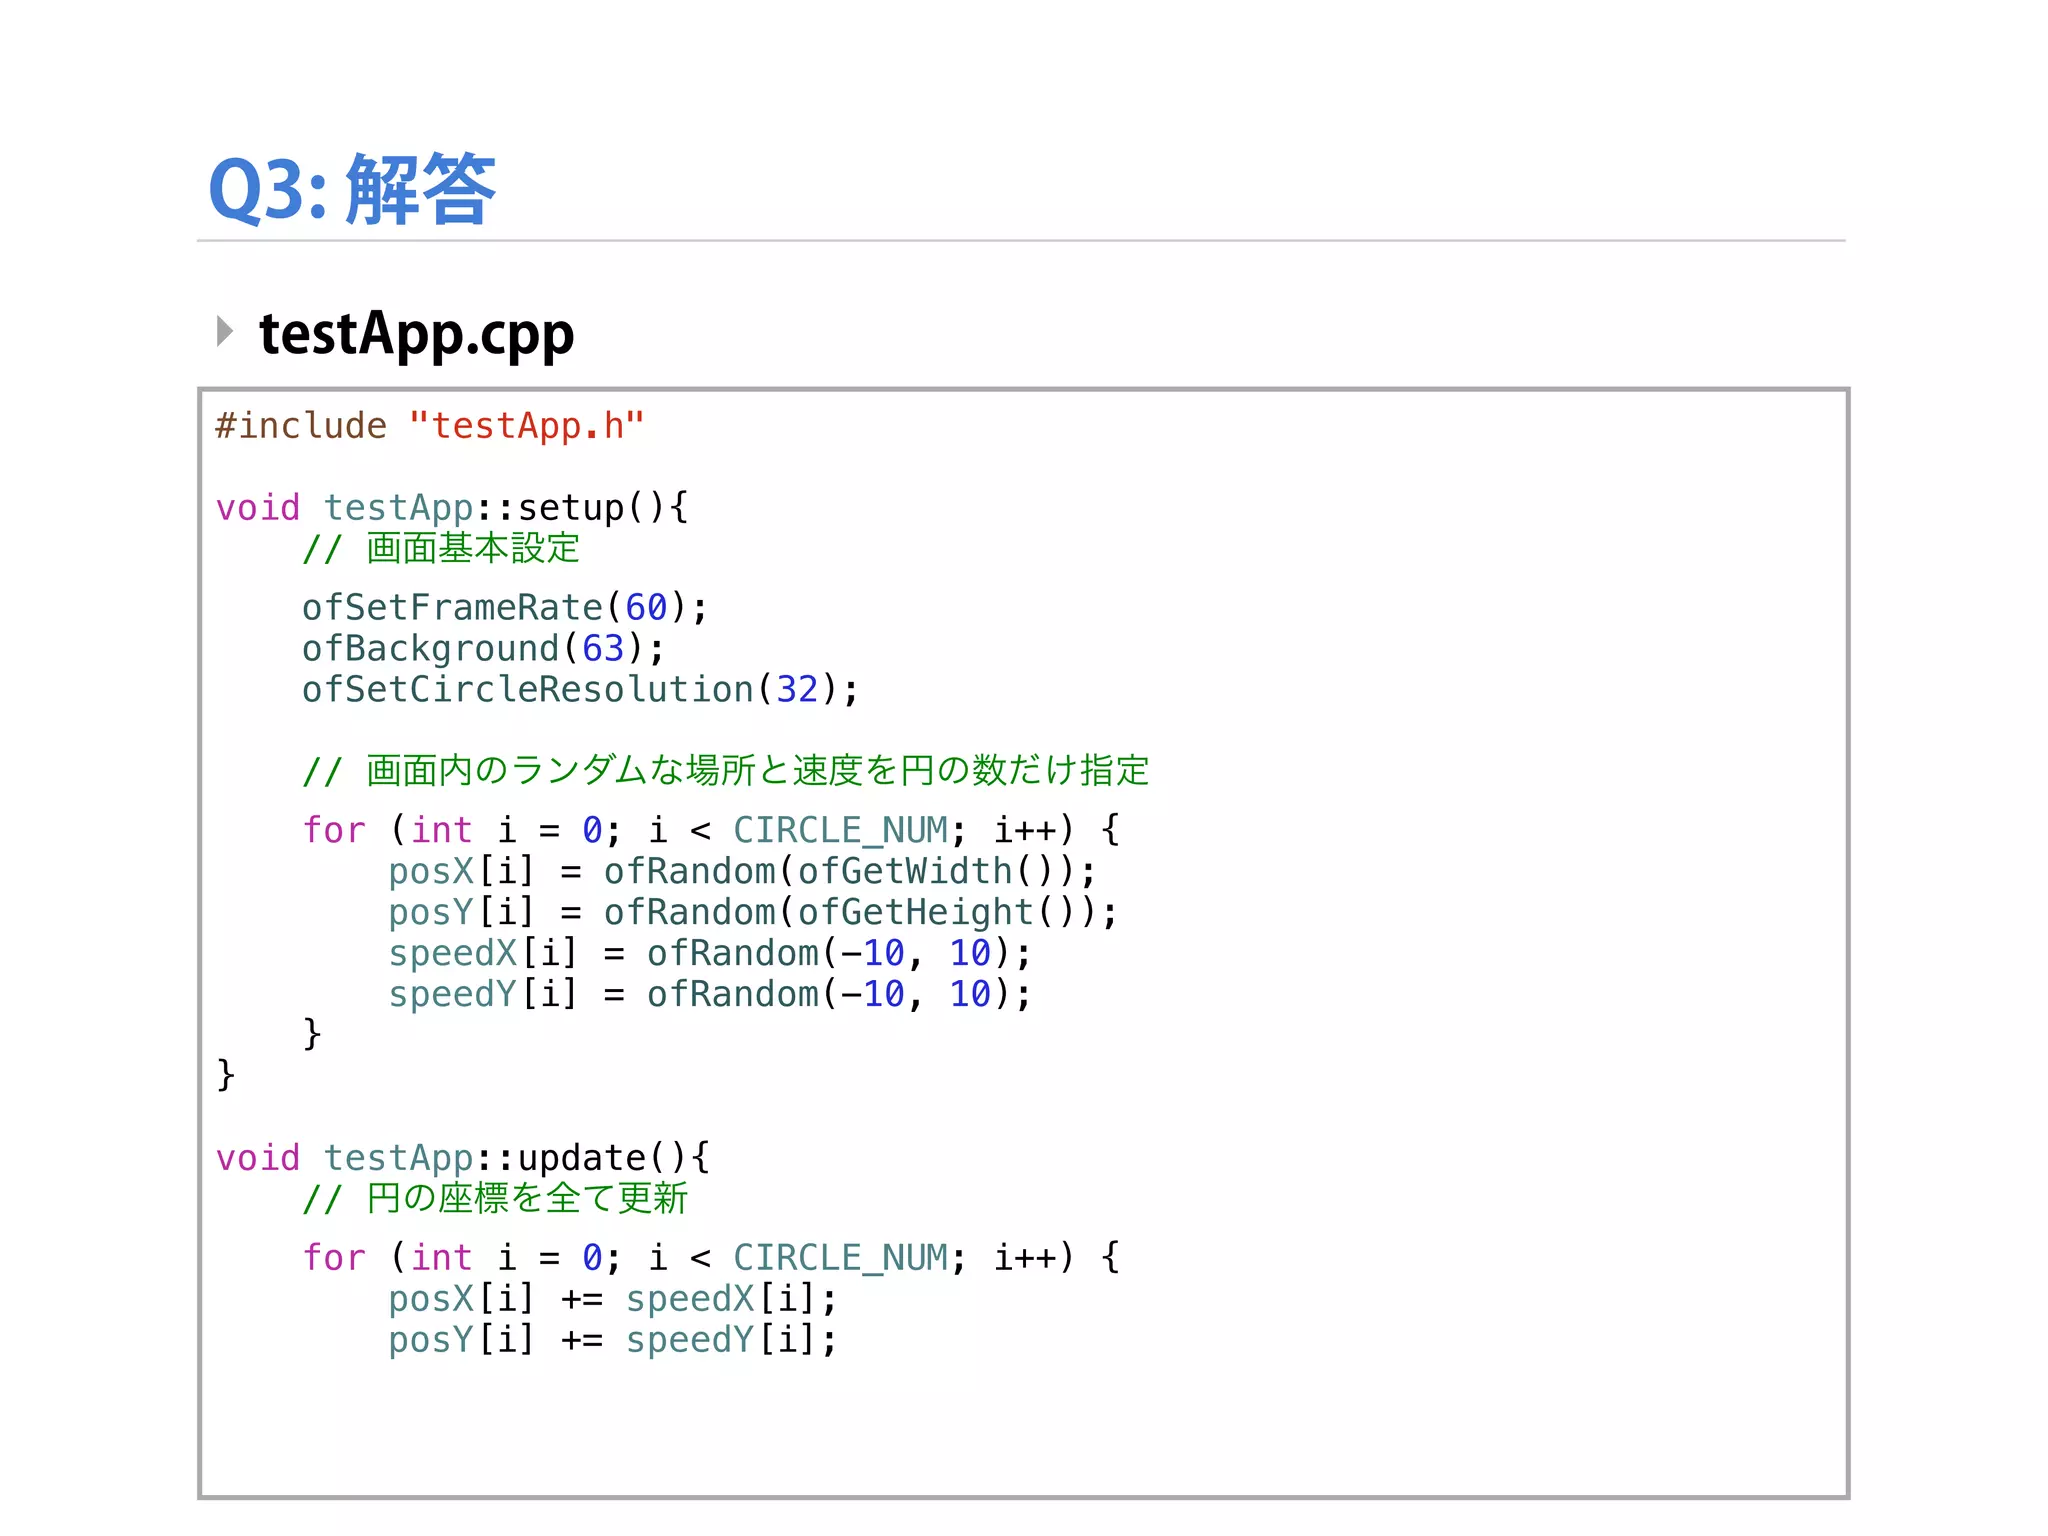Screen dimensions: 2048x1536
Task: Click the "testApp.h" include string
Action: [x=526, y=426]
